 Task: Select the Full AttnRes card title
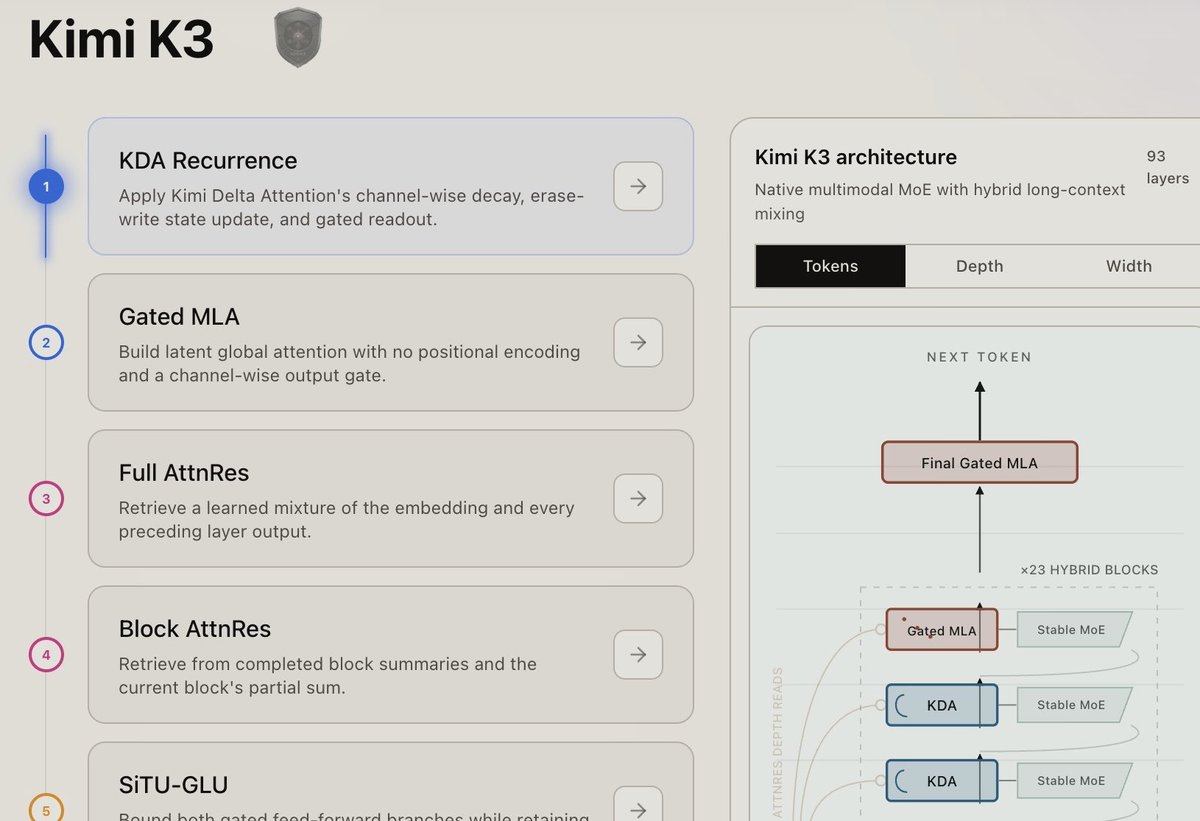tap(184, 473)
